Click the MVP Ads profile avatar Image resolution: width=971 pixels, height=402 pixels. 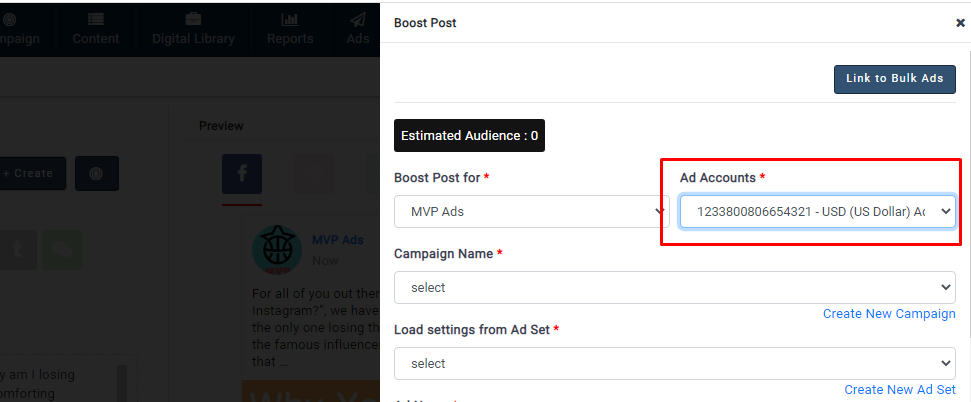coord(277,249)
